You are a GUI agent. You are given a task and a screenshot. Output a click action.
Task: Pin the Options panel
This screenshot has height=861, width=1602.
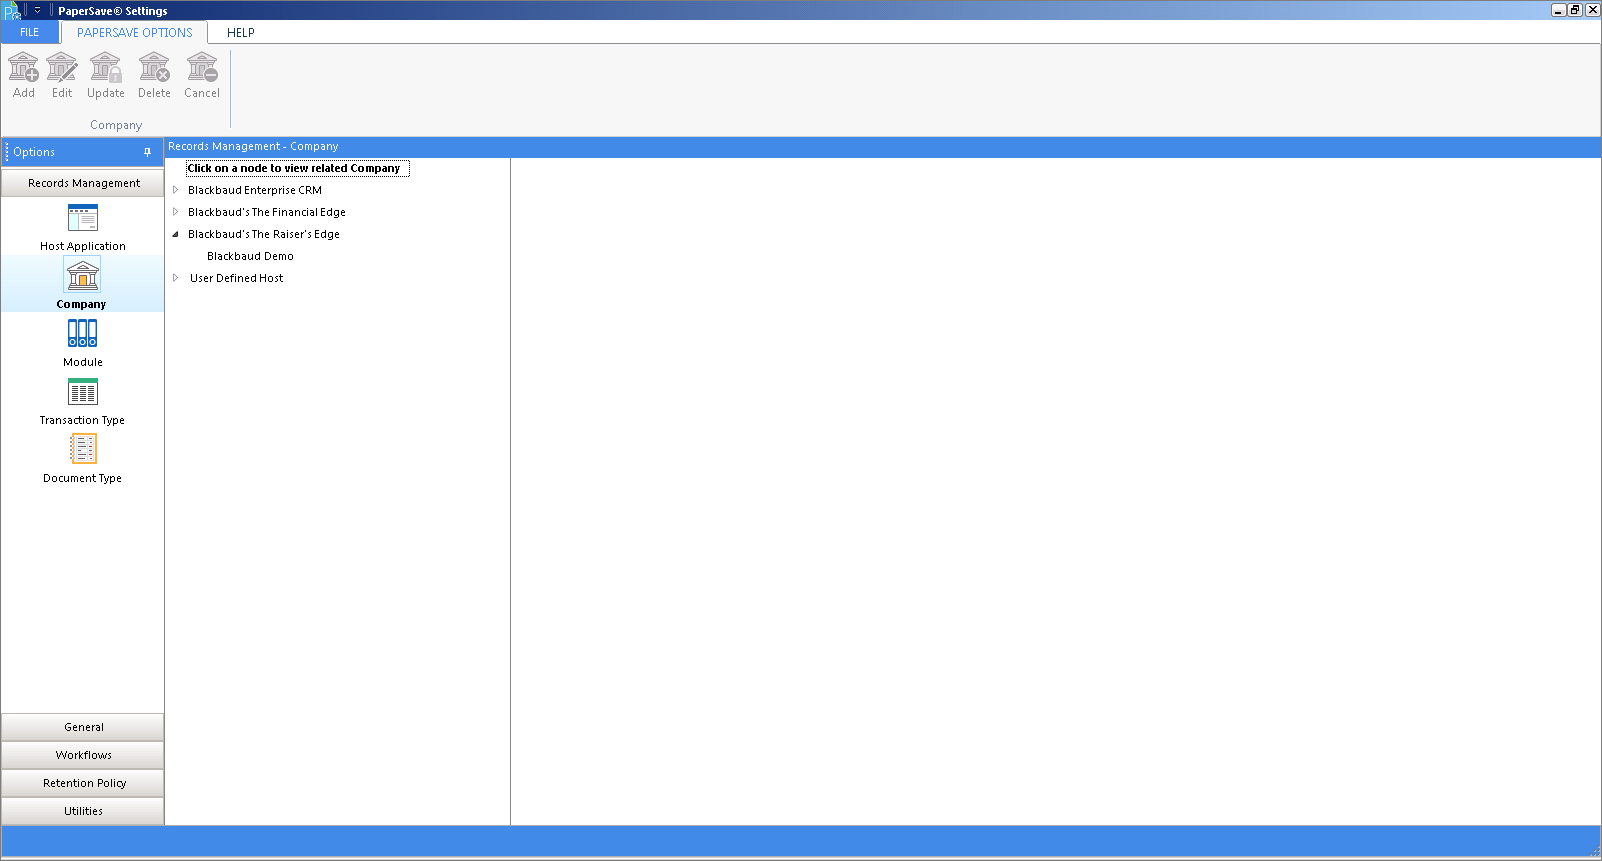147,152
